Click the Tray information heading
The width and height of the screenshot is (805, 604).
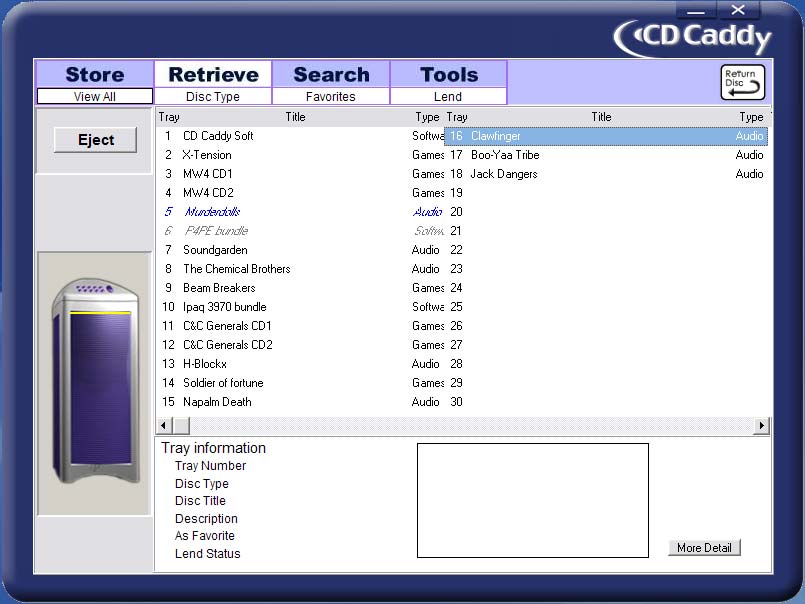[x=214, y=448]
